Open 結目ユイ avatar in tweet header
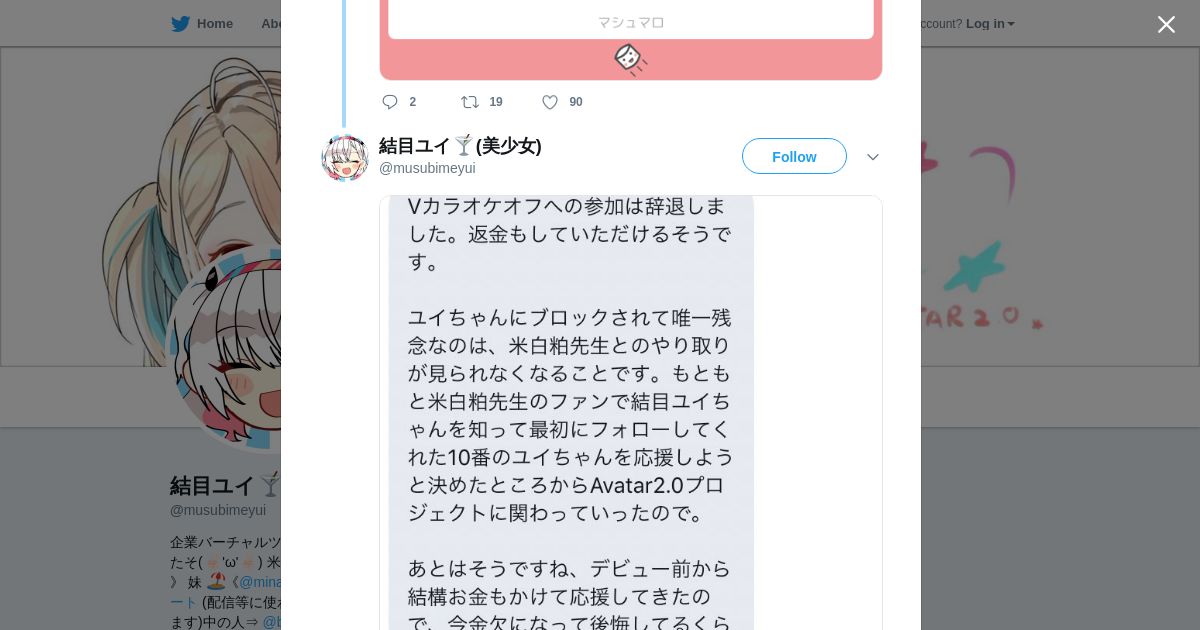This screenshot has height=630, width=1200. [x=345, y=157]
